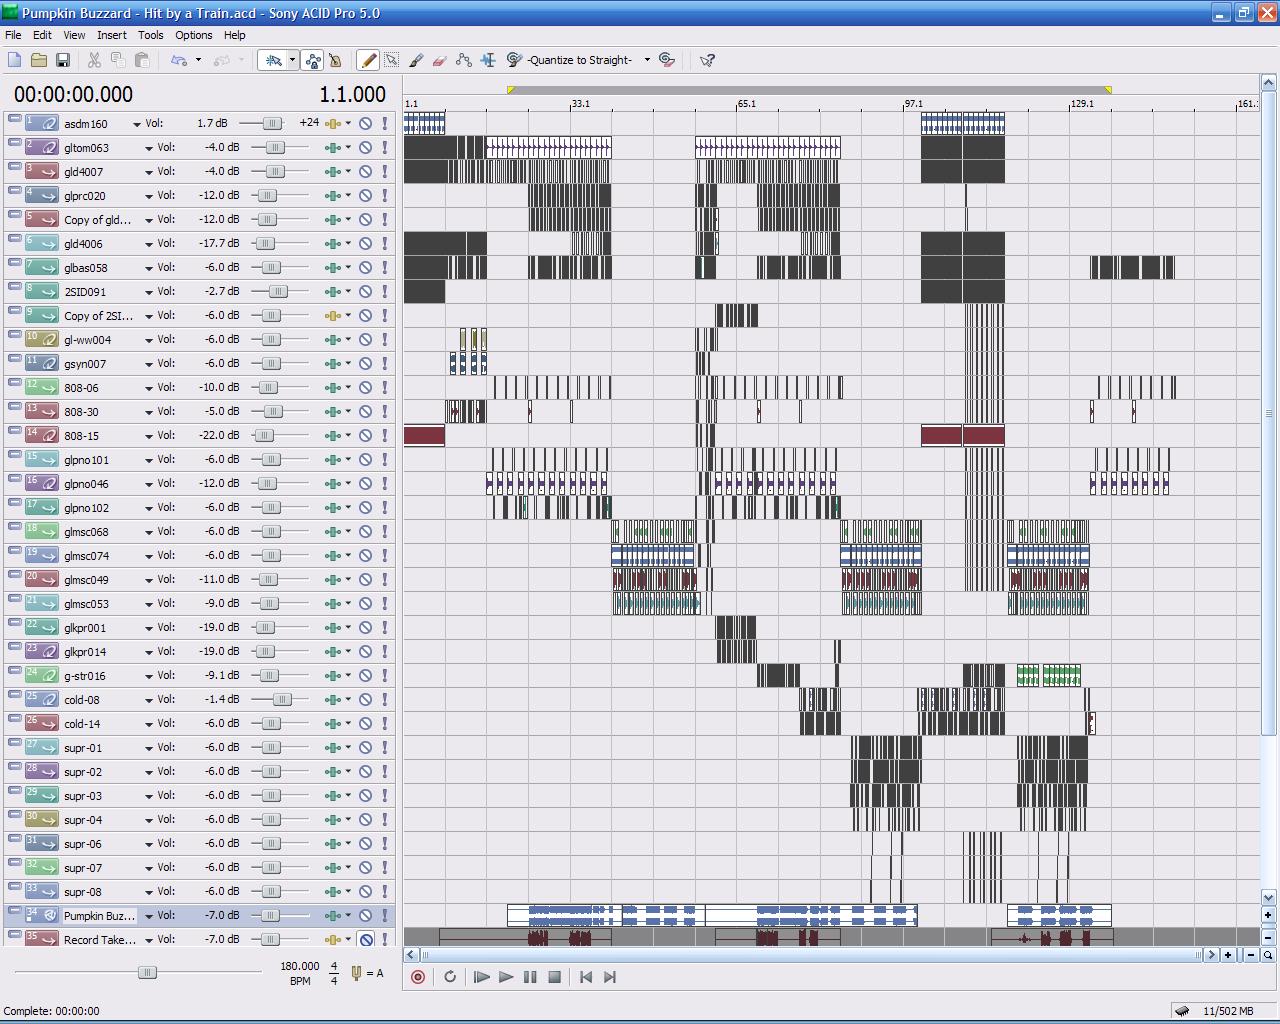Toggle Loop Playback button
This screenshot has height=1024, width=1280.
click(x=450, y=977)
